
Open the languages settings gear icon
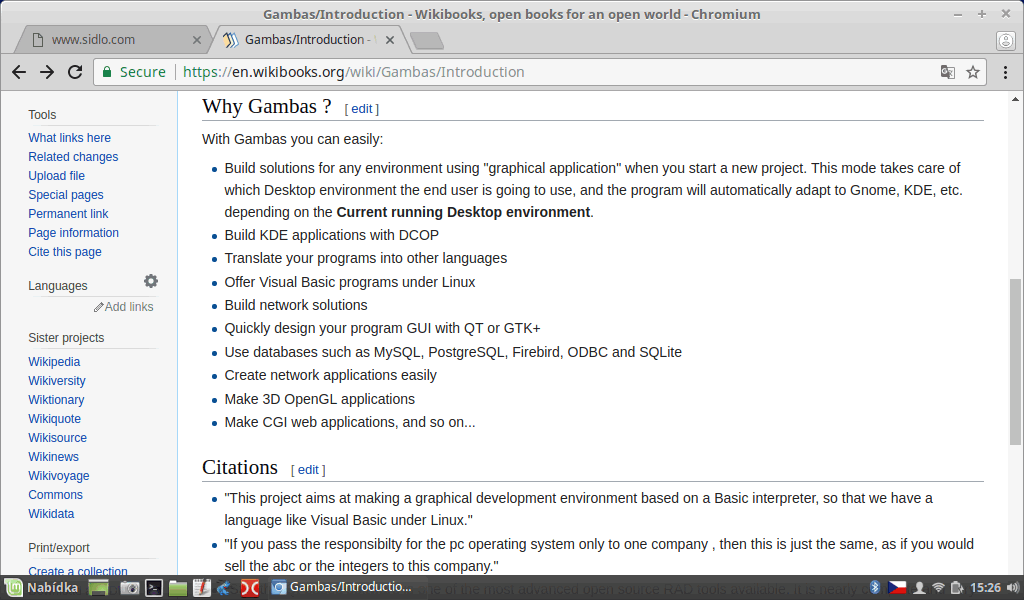[151, 282]
